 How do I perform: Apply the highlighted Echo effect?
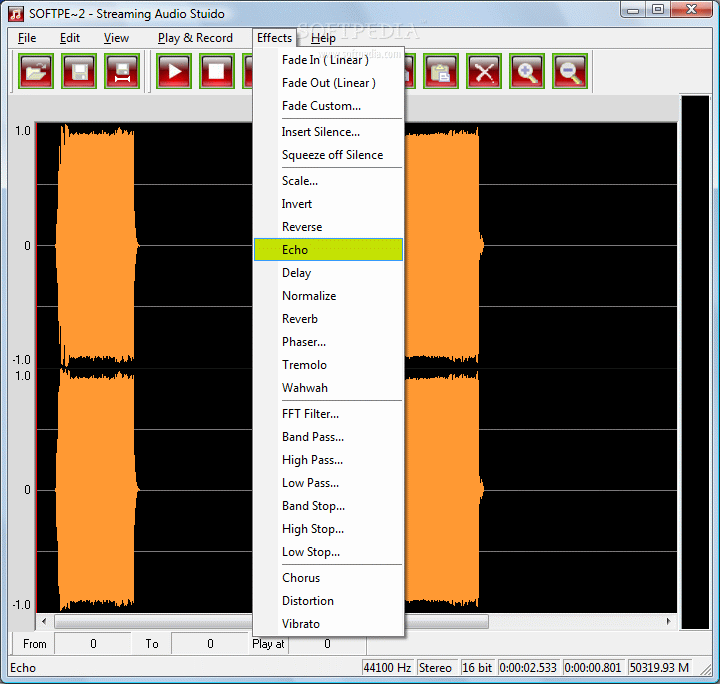point(328,250)
